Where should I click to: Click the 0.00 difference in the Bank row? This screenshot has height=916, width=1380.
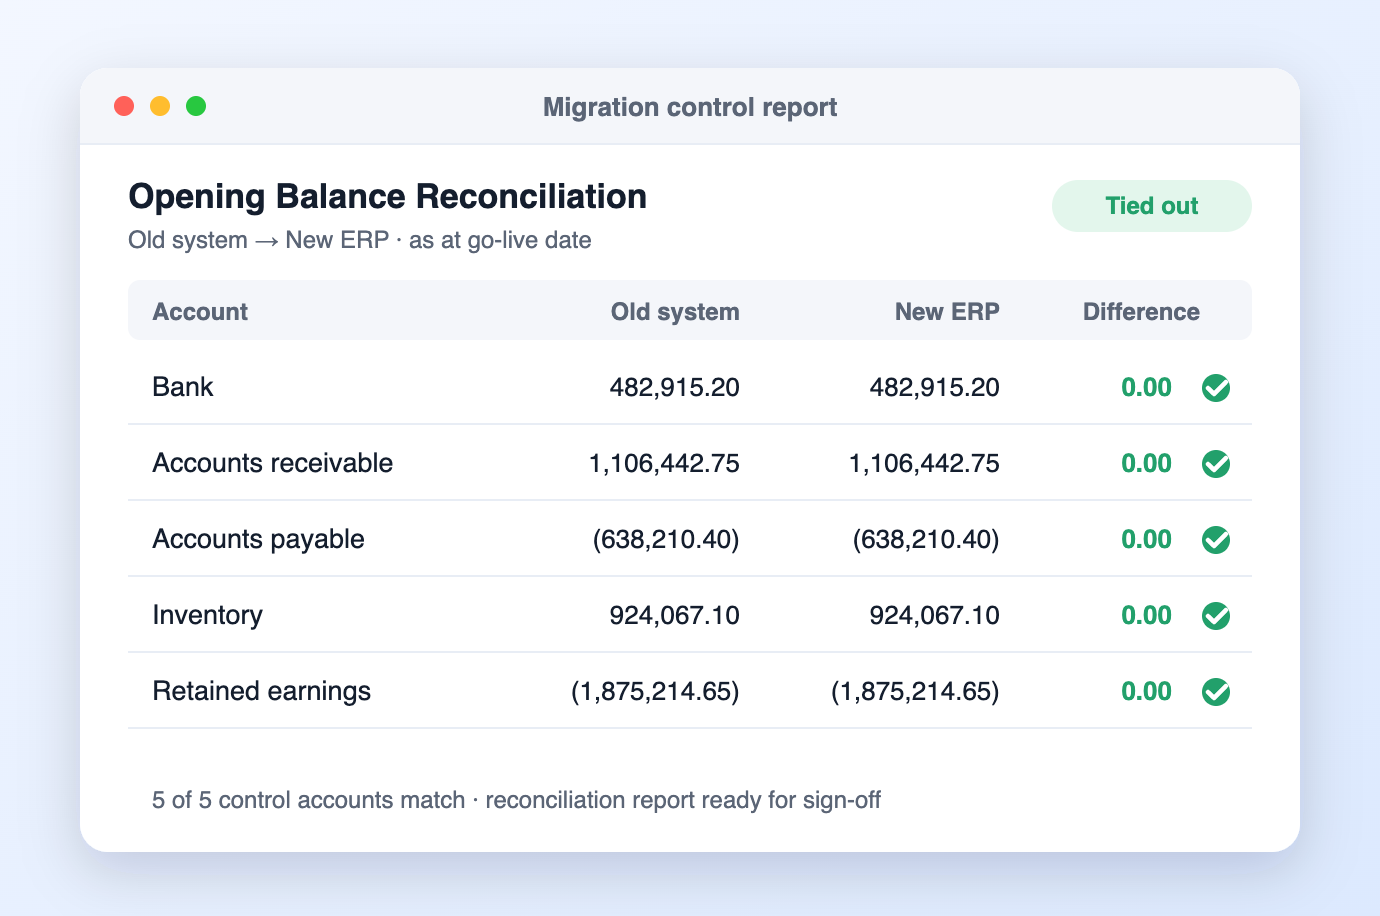[x=1146, y=388]
